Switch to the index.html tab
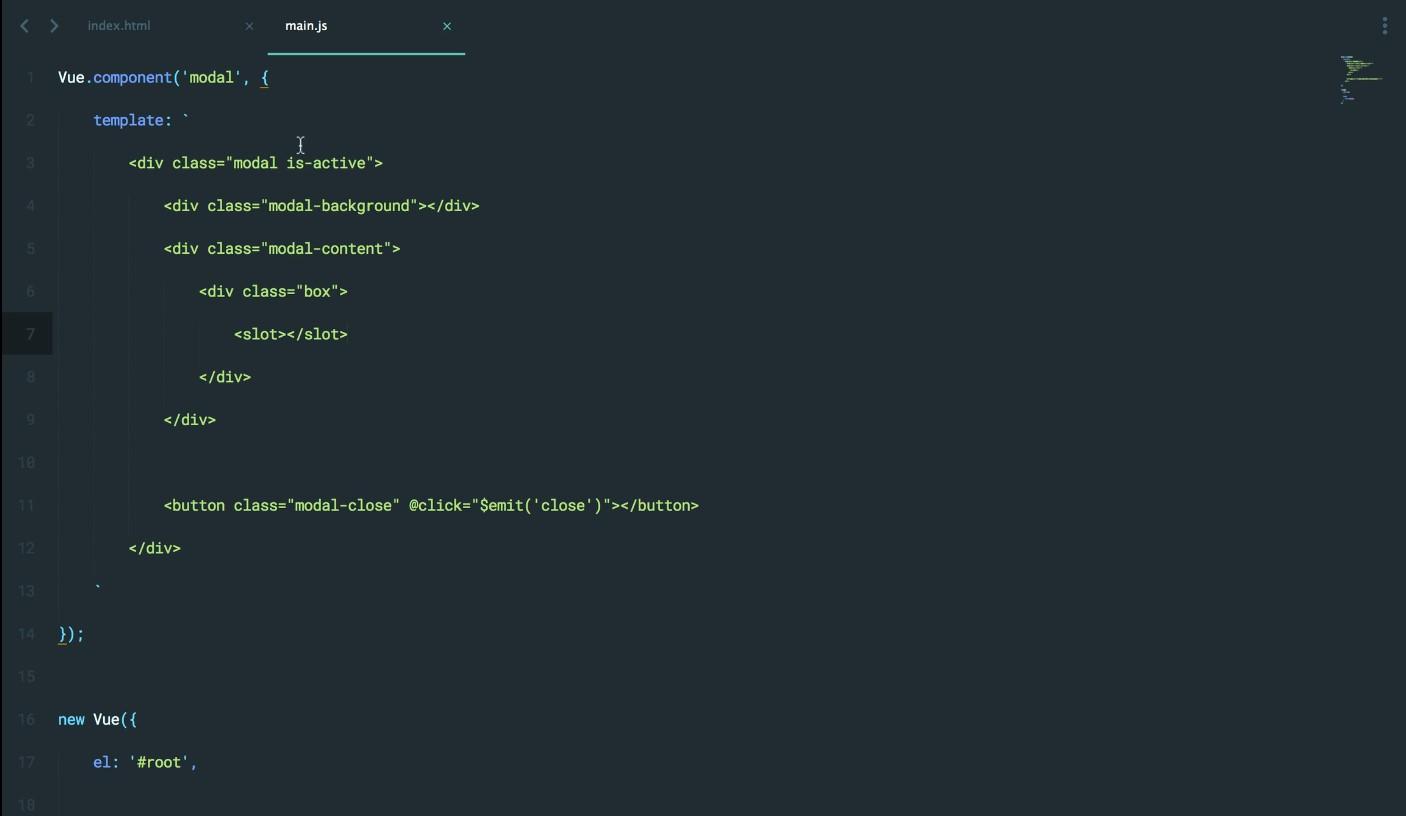The image size is (1406, 816). (x=119, y=26)
